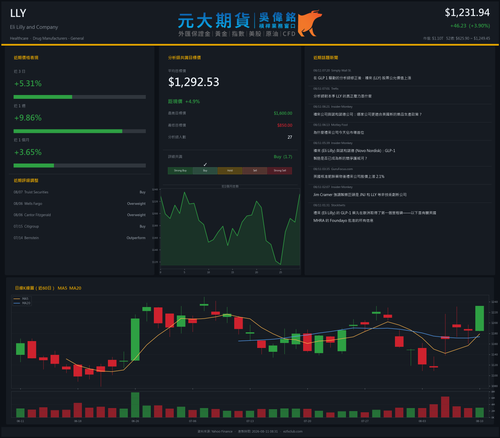
Task: Open the 08/06 Wells Fargo rating row
Action: pyautogui.click(x=80, y=204)
